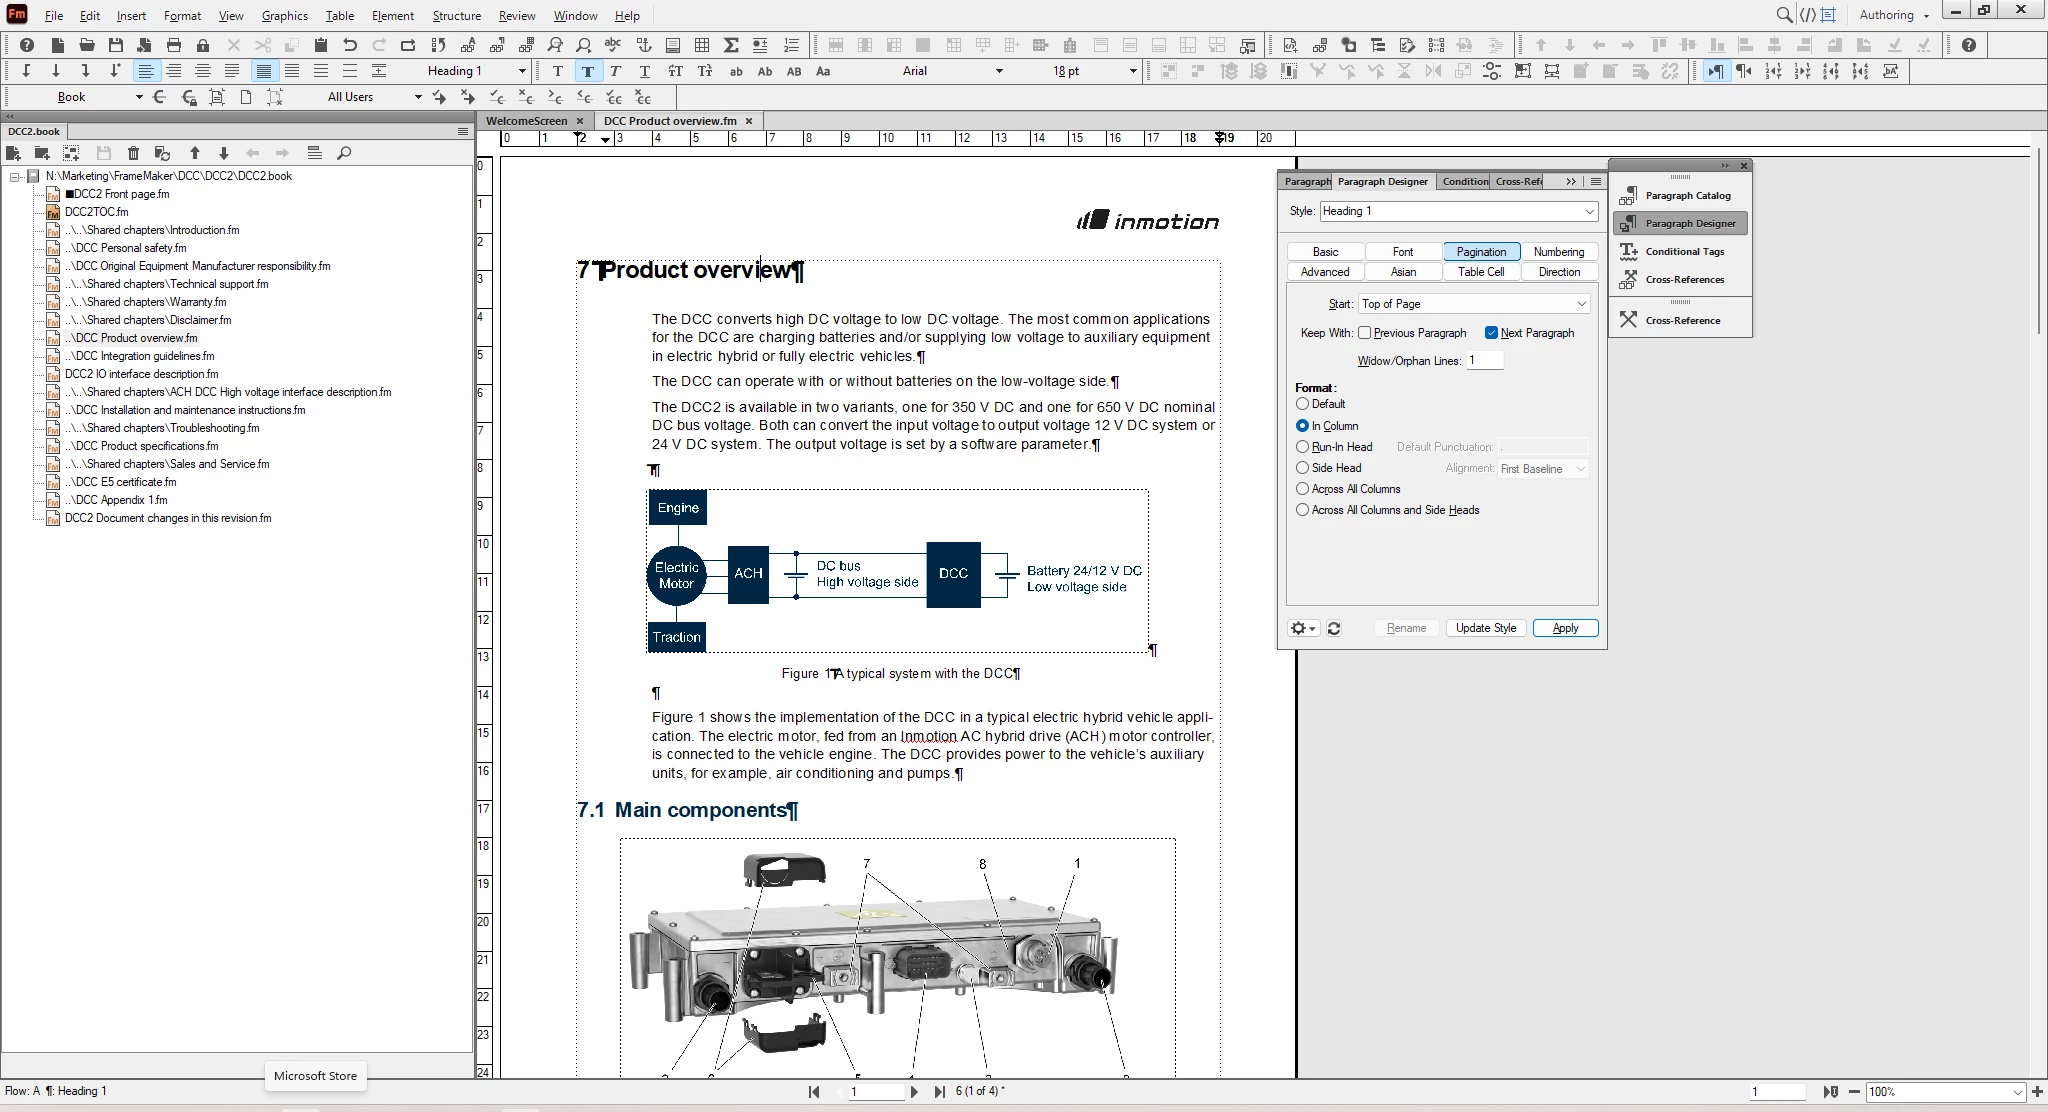Click the Insert Anchored Frame anchor icon
2048x1112 pixels.
[644, 45]
